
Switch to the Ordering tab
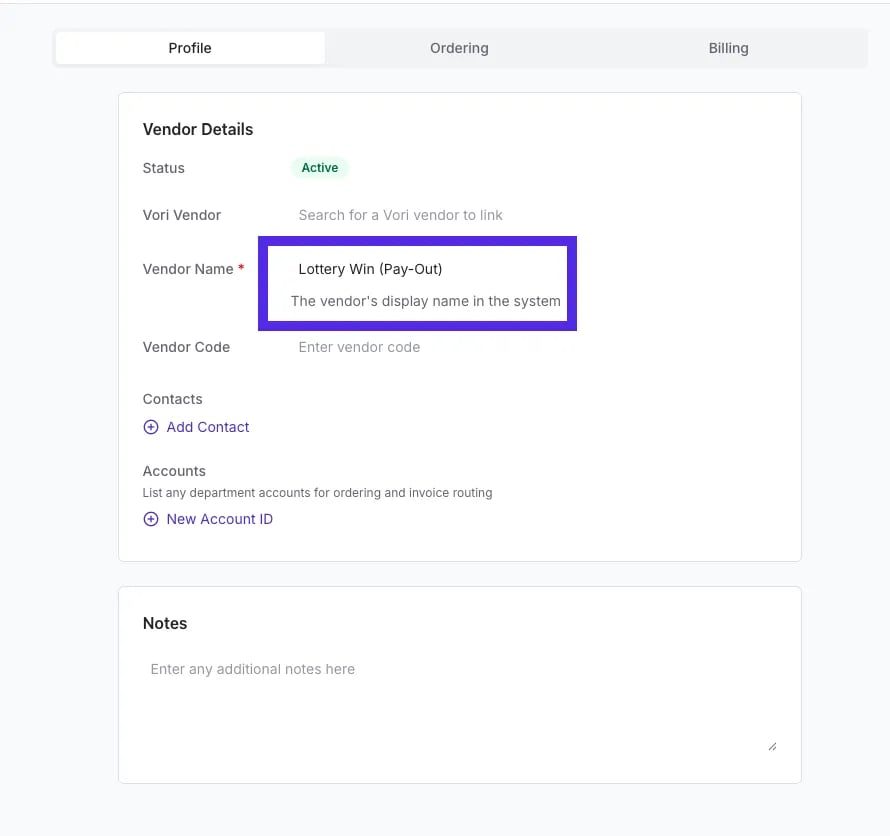point(459,48)
